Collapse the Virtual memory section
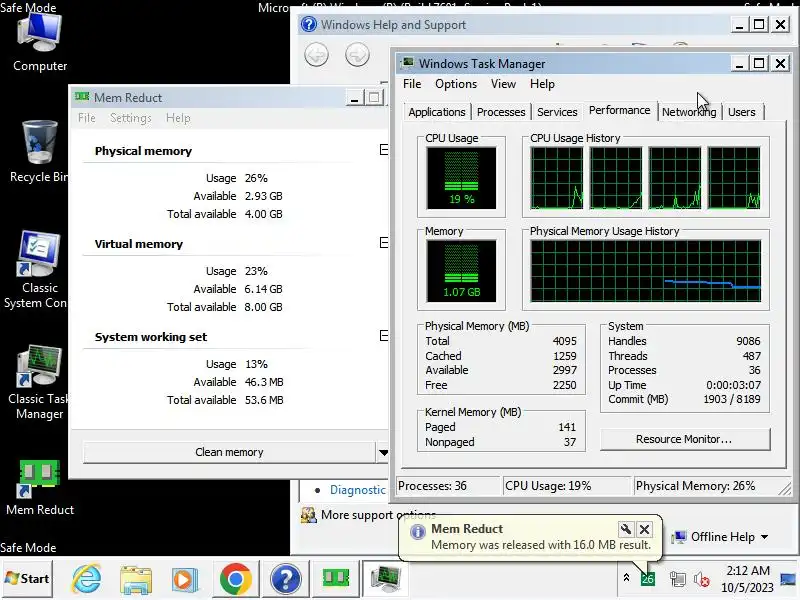800x600 pixels. [x=384, y=242]
